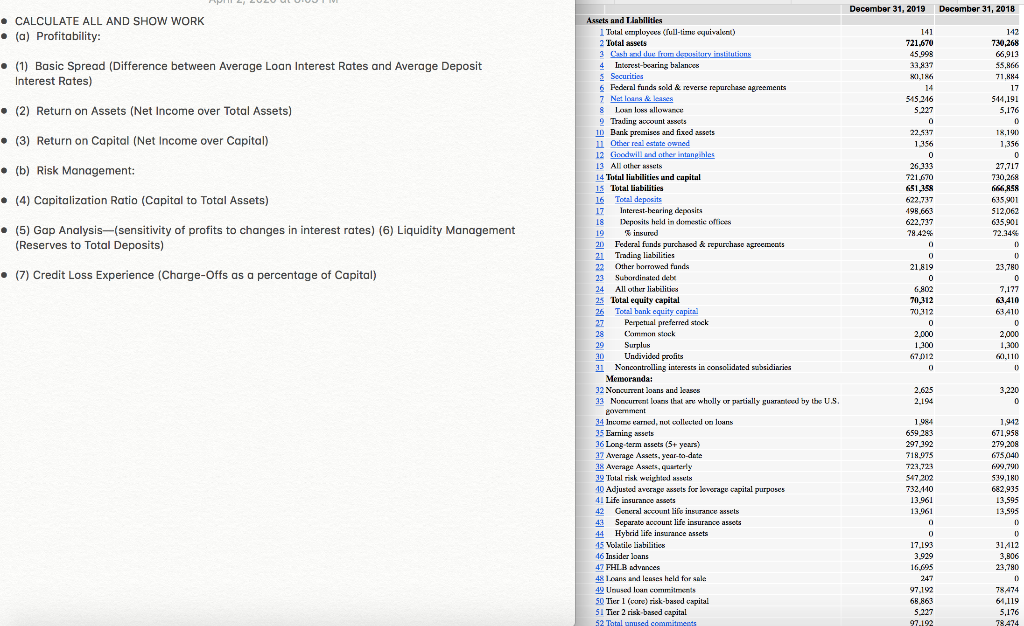
Task: Click the 'Subordinated debt' row label
Action: (x=646, y=277)
